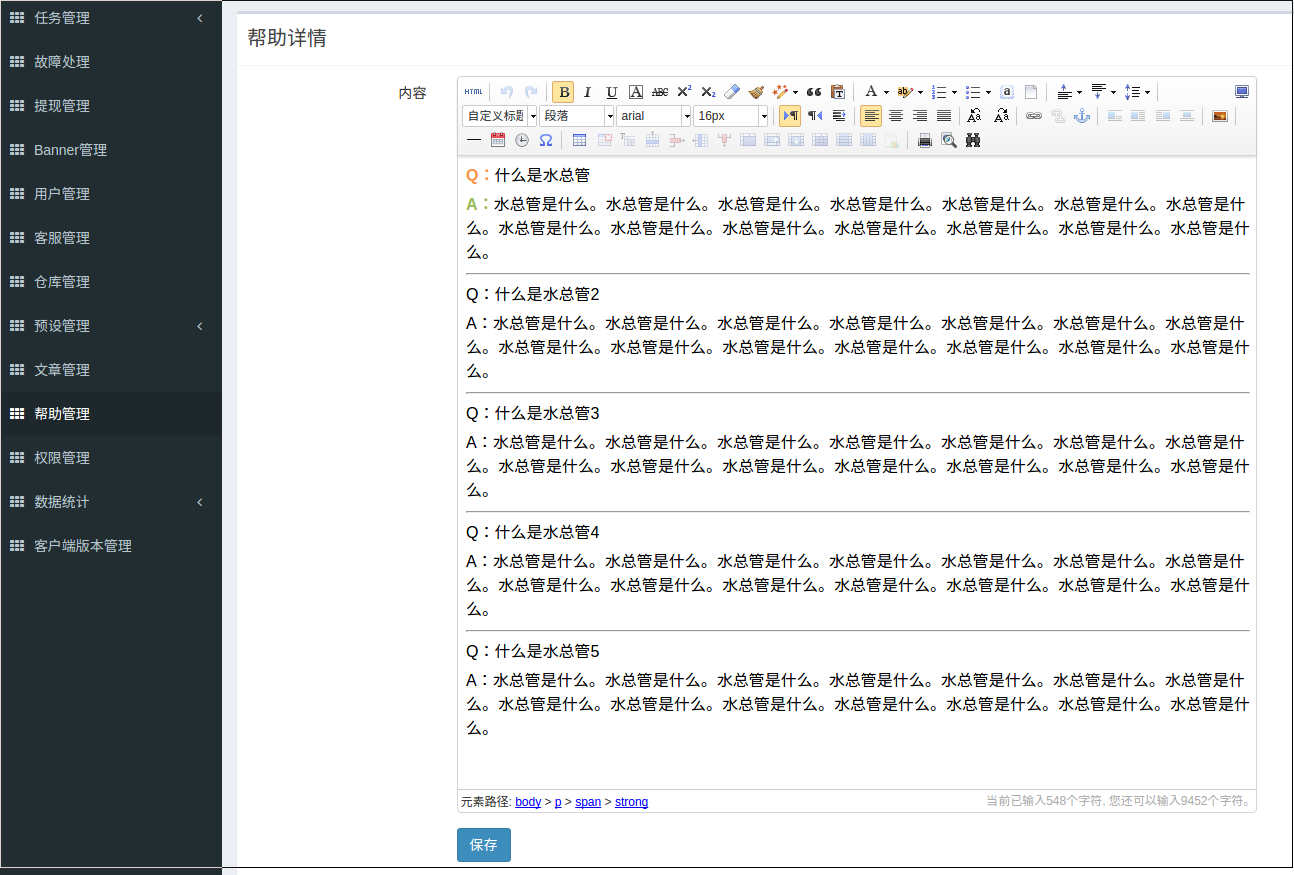Click into the text 什么是水总管3
The image size is (1294, 875).
click(x=547, y=413)
